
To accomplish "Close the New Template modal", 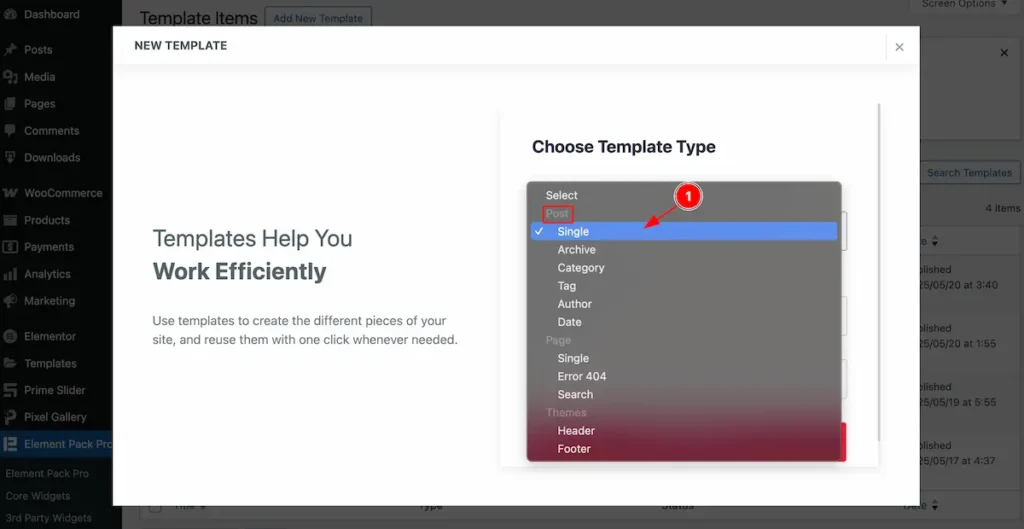I will click(899, 47).
